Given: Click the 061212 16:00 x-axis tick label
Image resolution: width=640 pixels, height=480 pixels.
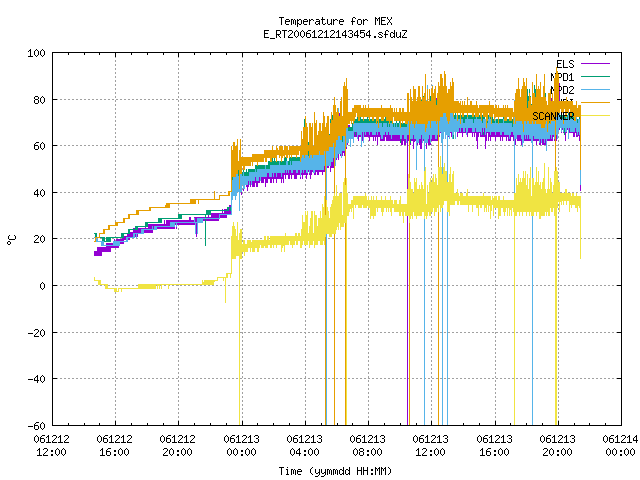Looking at the screenshot, I should (x=115, y=446).
